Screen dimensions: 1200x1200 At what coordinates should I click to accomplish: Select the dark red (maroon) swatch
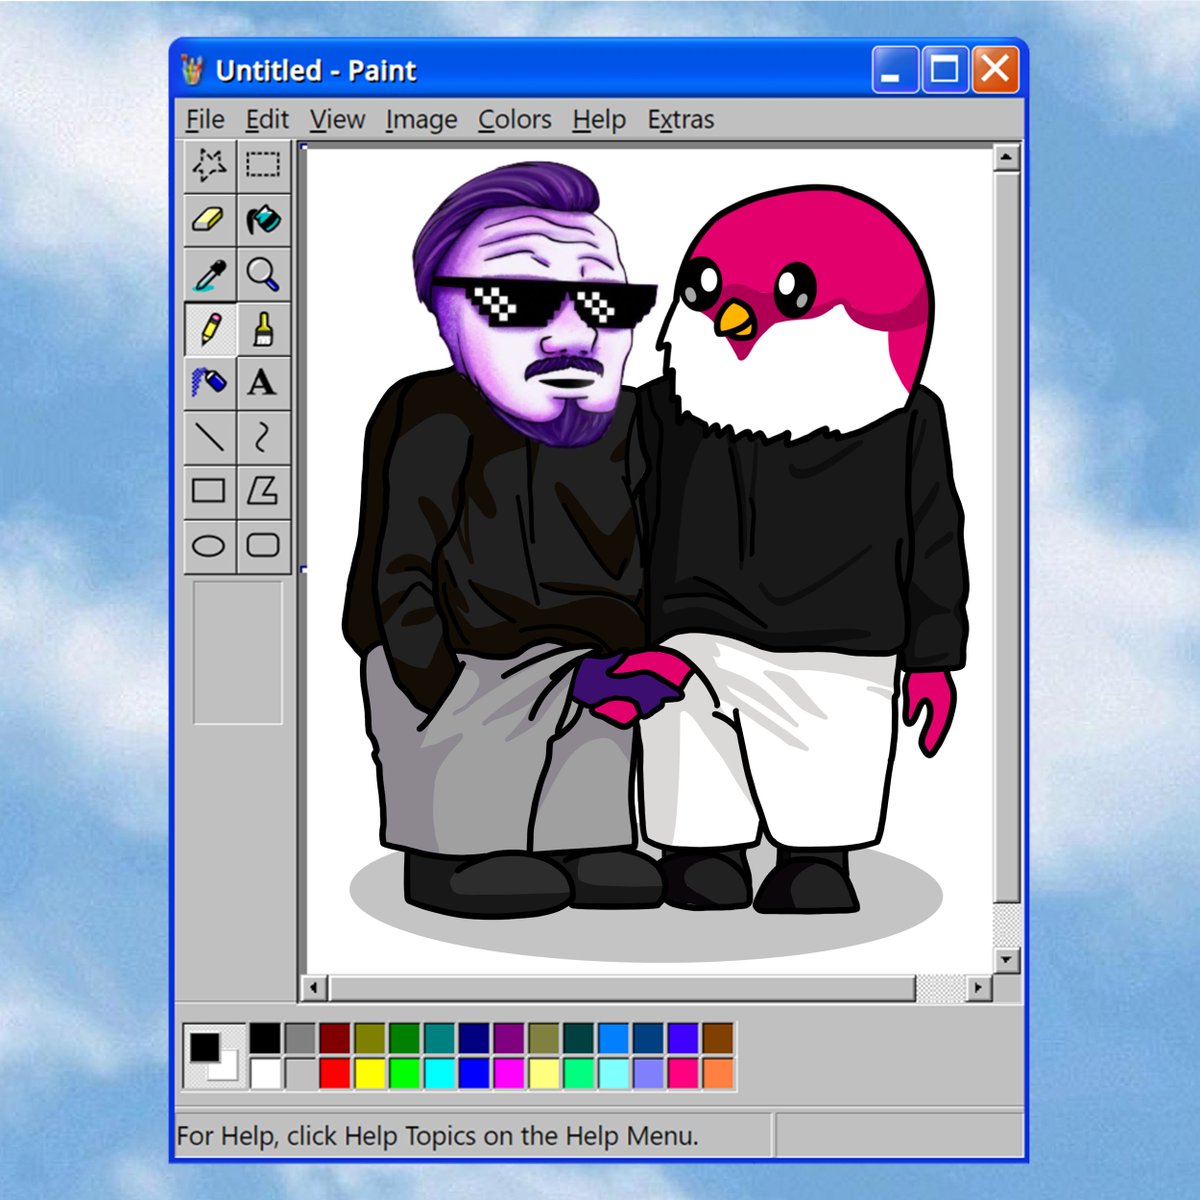pyautogui.click(x=335, y=1038)
